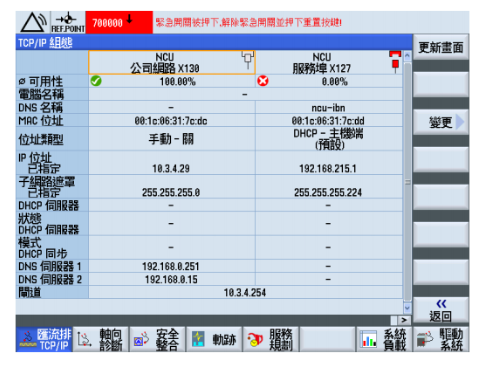Click the 更新畫面 refresh display button
The width and height of the screenshot is (485, 366).
pos(441,48)
